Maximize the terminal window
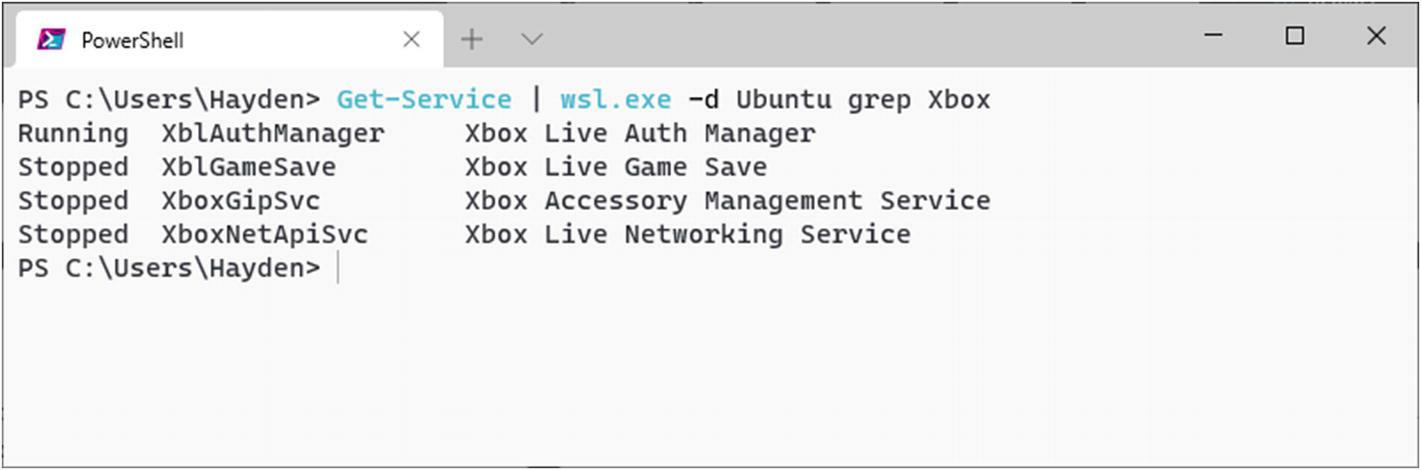Viewport: 1421px width, 470px height. coord(1295,36)
